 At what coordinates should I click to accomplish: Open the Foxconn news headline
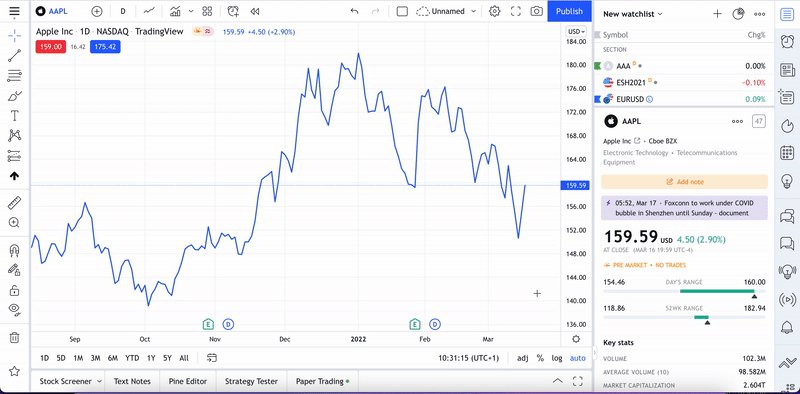(684, 208)
